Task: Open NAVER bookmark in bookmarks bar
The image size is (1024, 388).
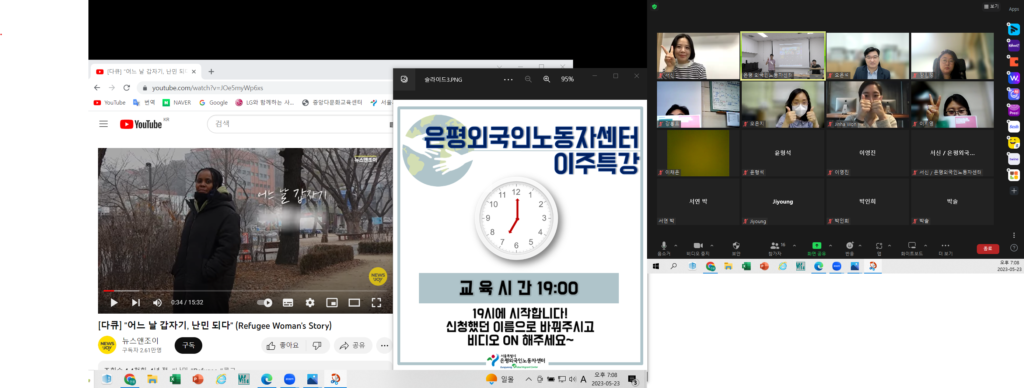Action: pos(177,103)
